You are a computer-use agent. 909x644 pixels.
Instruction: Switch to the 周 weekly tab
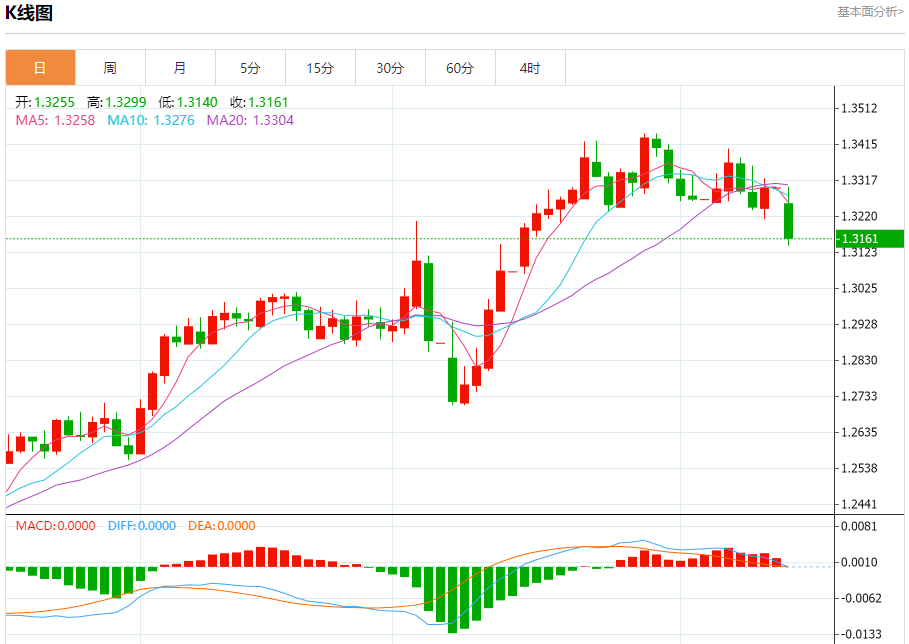tap(110, 68)
